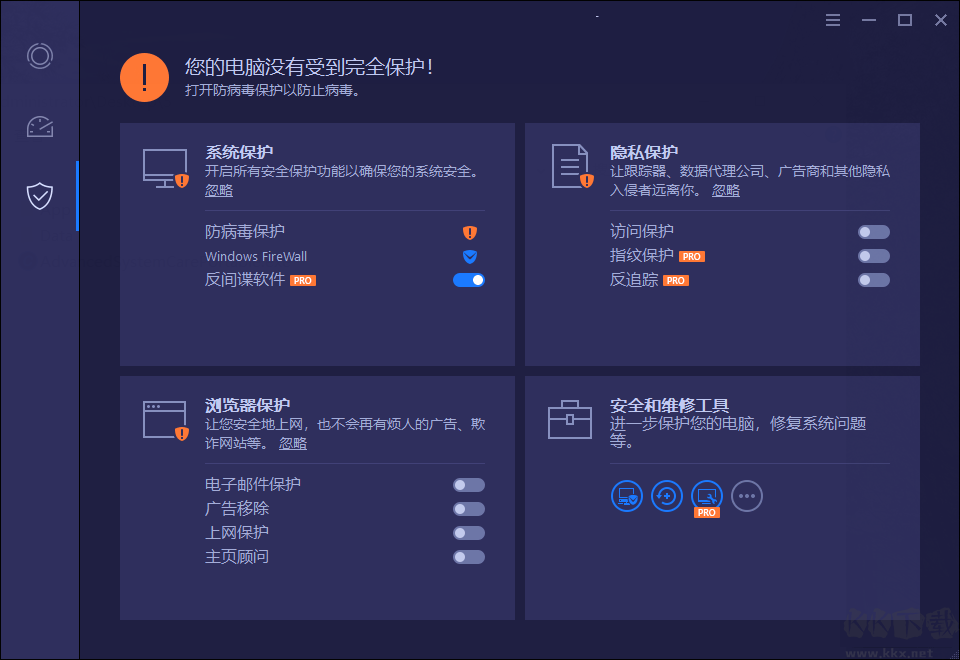The width and height of the screenshot is (960, 660).
Task: Click 忽略 link under 系统保护
Action: 219,190
